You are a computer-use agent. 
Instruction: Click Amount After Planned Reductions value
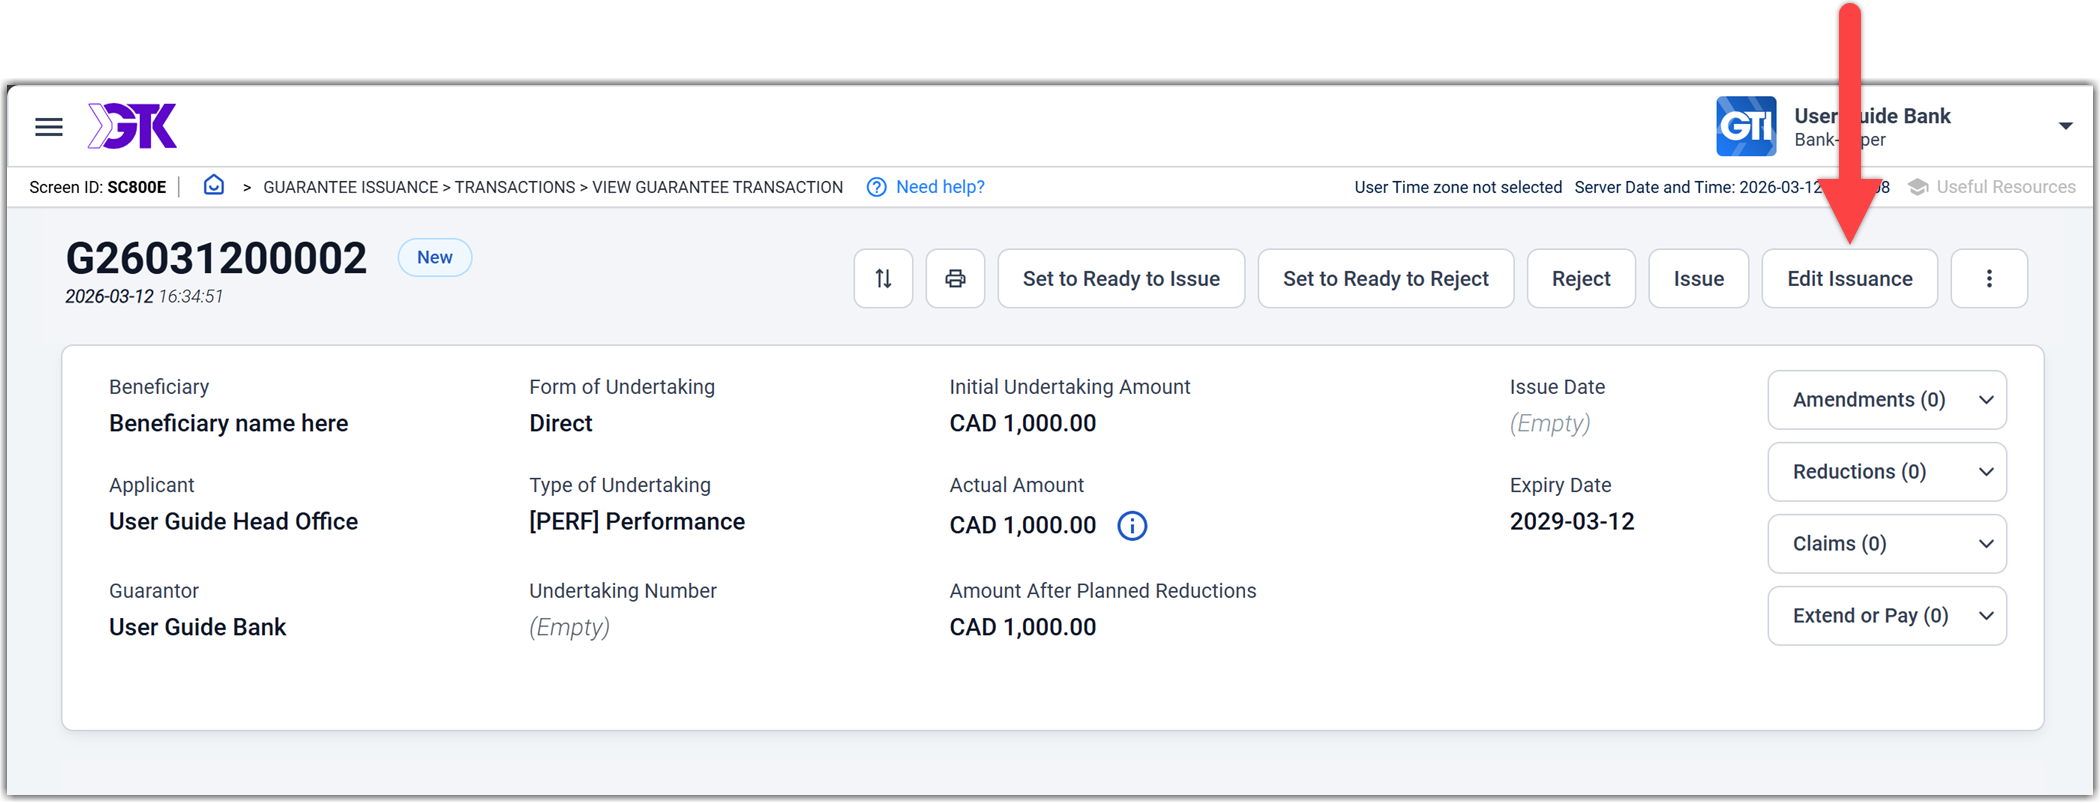point(1023,628)
